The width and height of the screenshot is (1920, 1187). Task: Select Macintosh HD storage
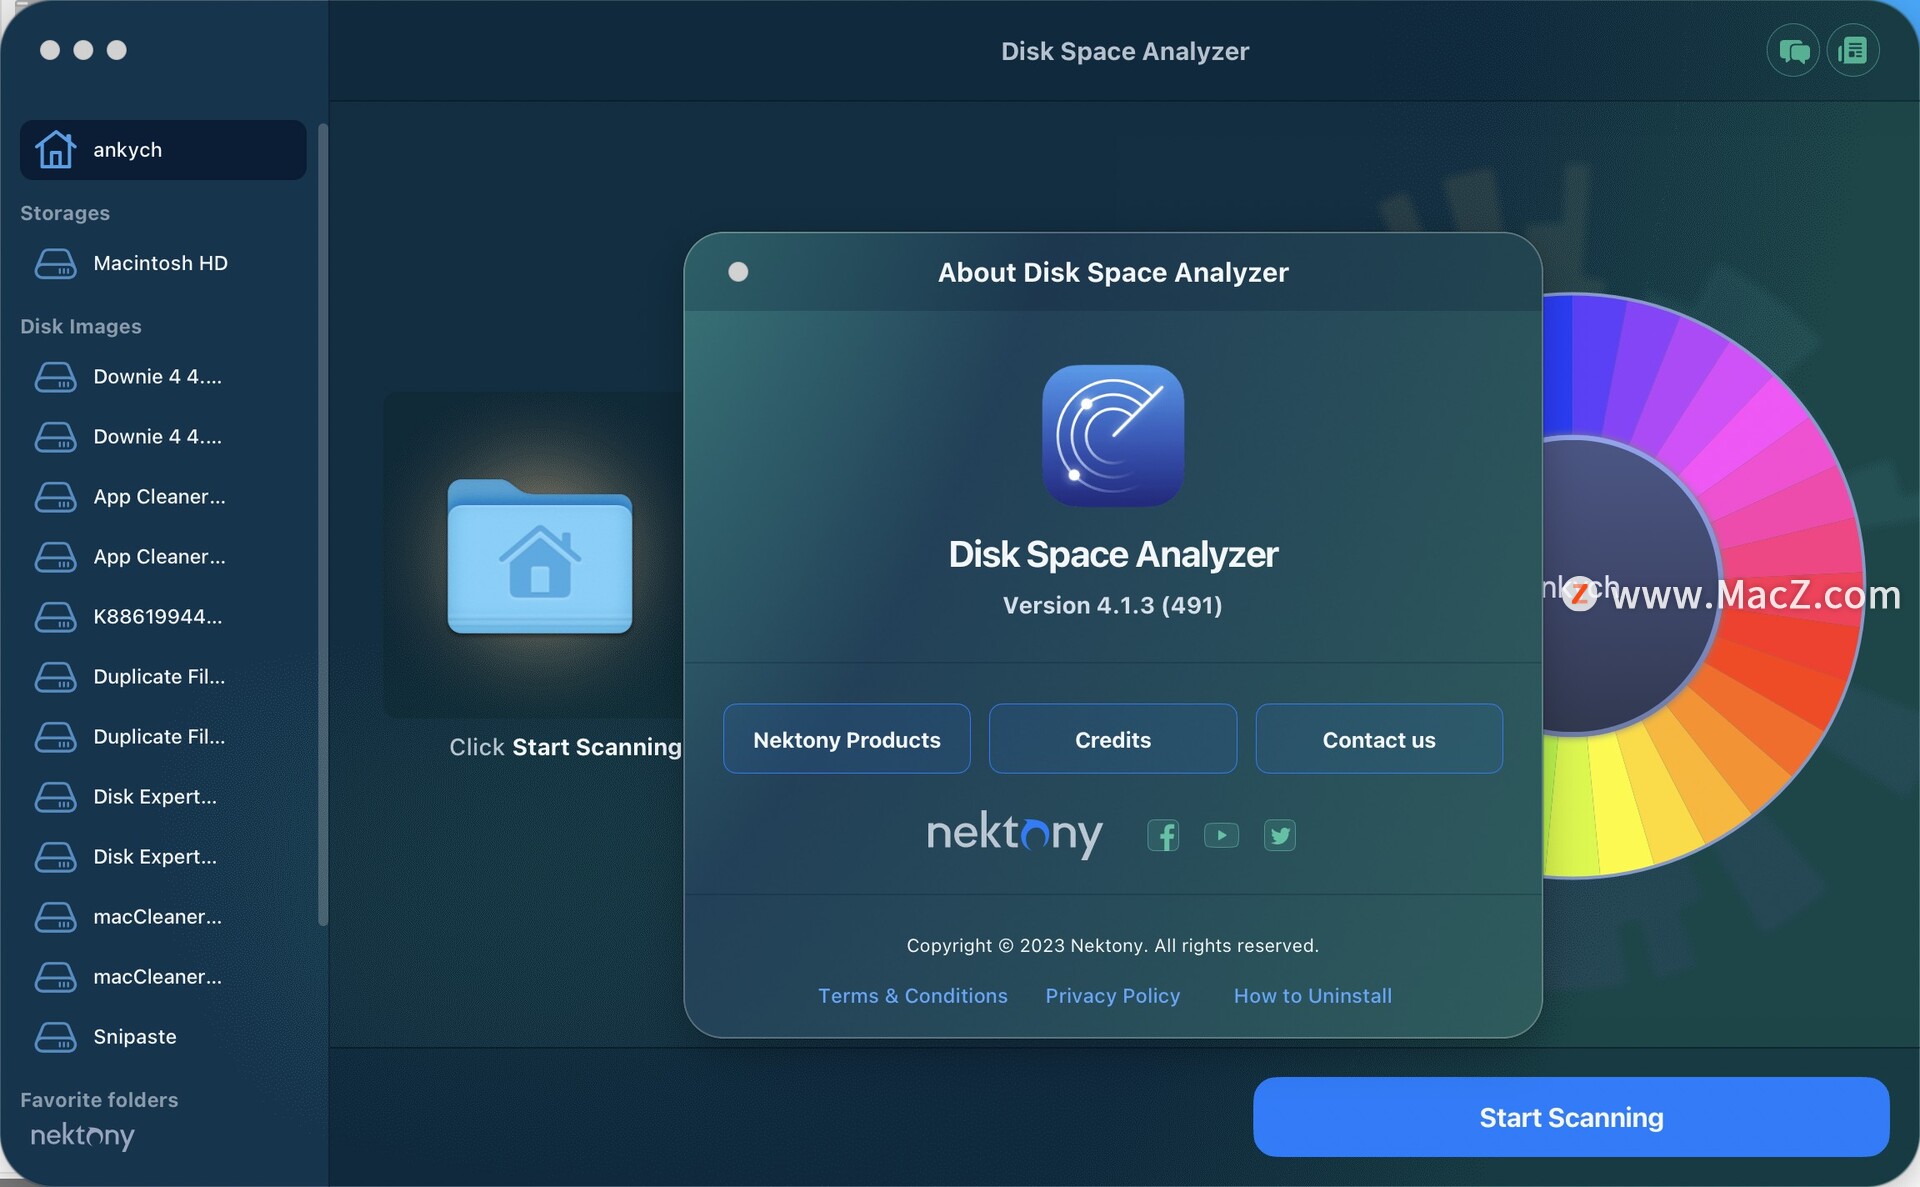(163, 264)
